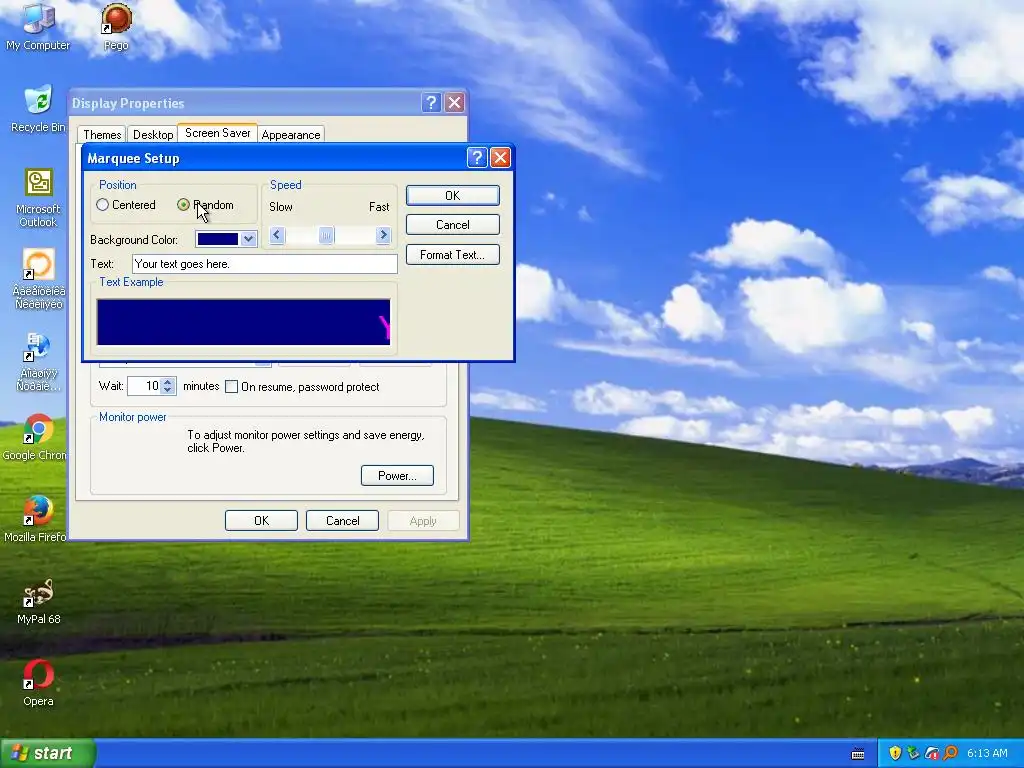Click the globe shortcut icon above Google Chrome

tap(38, 361)
